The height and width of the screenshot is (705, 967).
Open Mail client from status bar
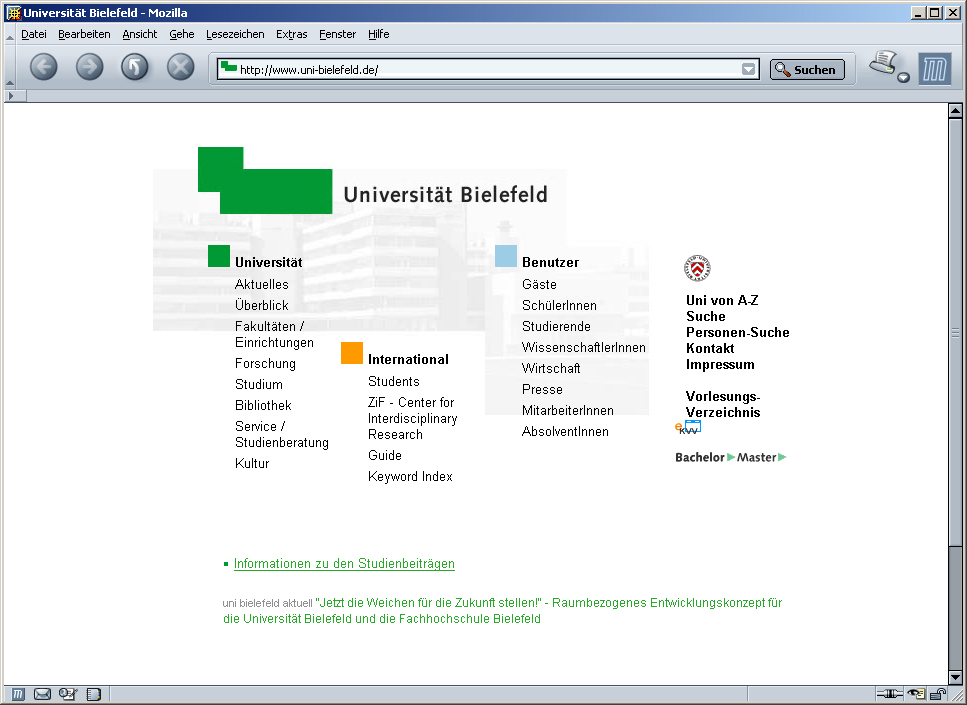point(43,694)
